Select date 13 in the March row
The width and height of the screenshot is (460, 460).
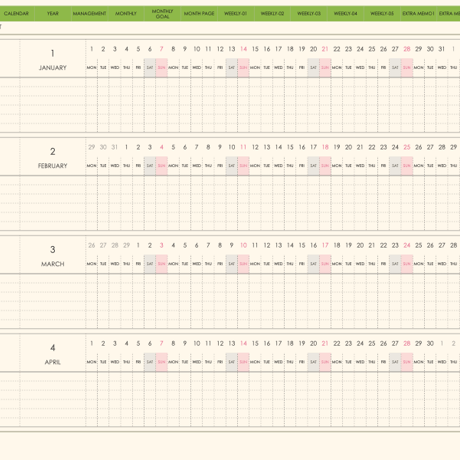(x=278, y=245)
